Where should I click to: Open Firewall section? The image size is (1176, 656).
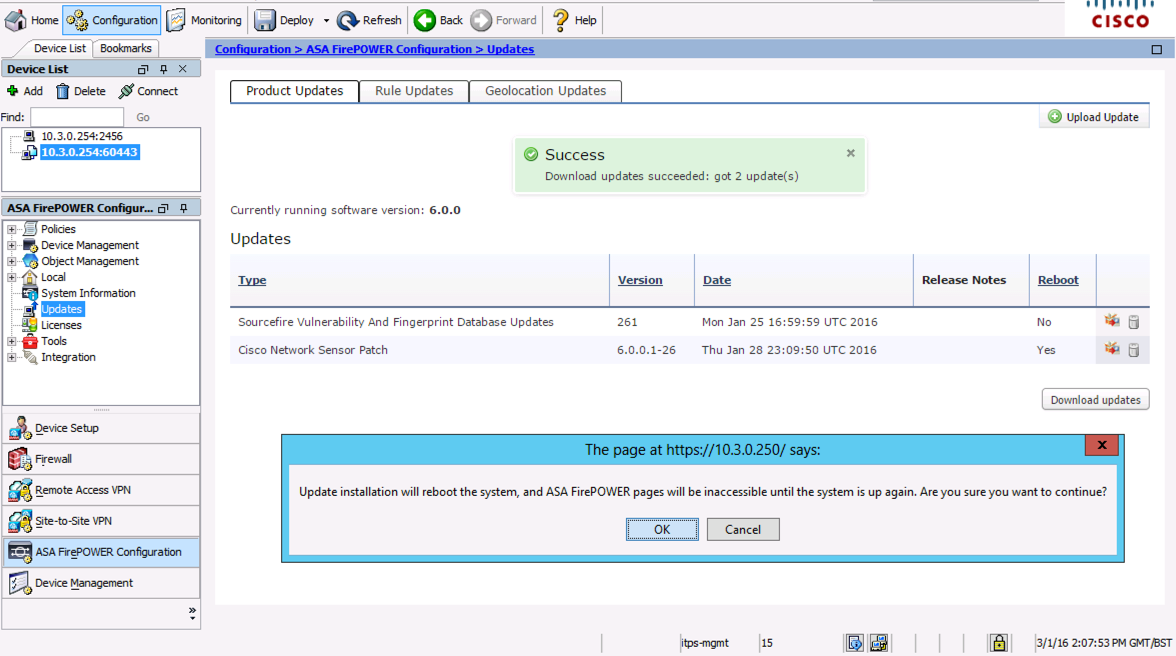pyautogui.click(x=101, y=459)
